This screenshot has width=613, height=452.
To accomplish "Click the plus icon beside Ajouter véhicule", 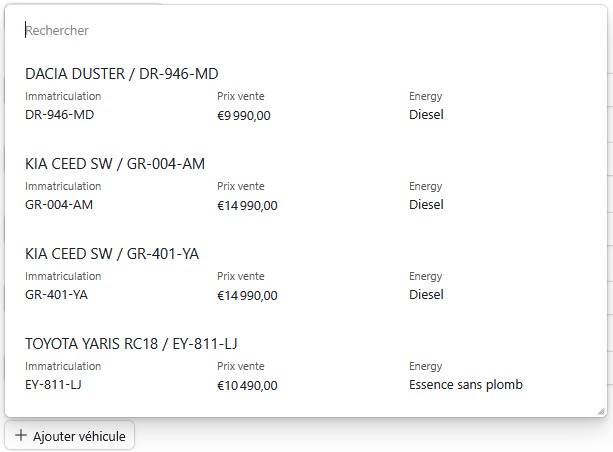I will coord(21,436).
